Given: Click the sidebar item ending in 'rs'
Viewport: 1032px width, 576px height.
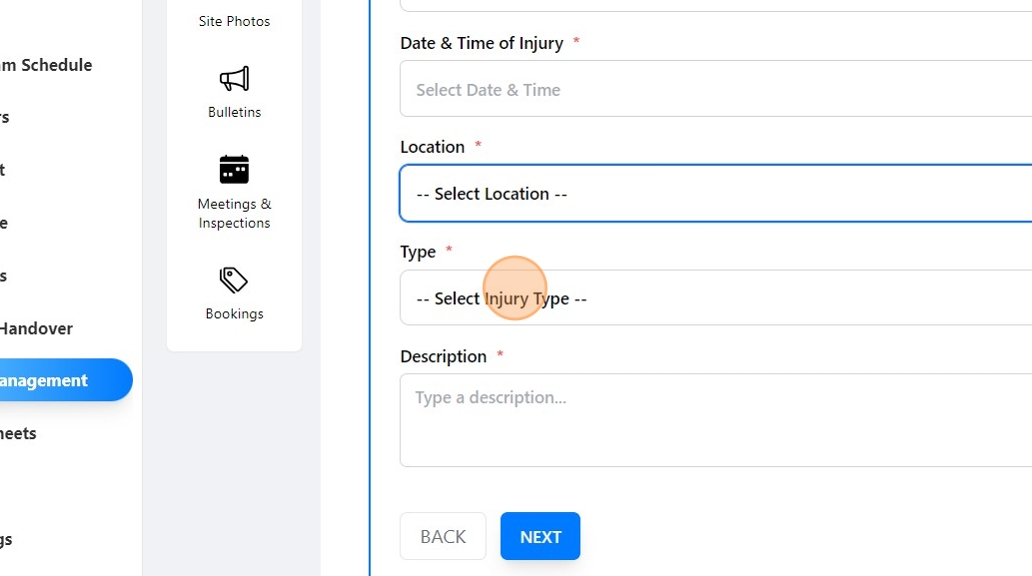Looking at the screenshot, I should (x=5, y=117).
